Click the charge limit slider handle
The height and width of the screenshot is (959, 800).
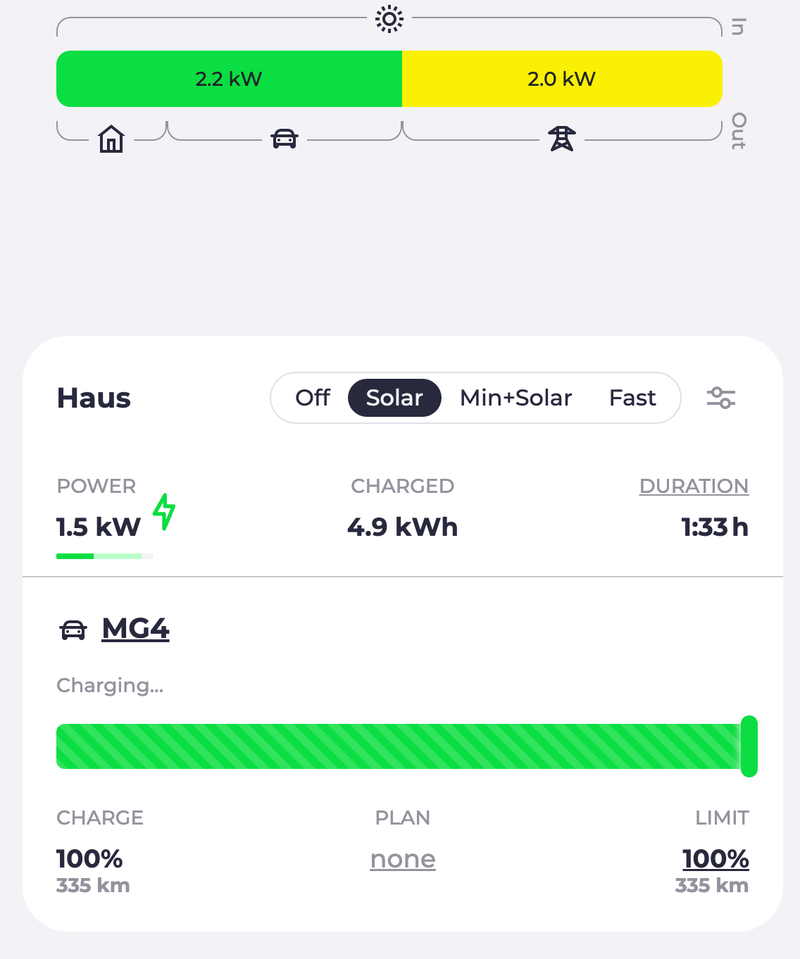tap(749, 746)
